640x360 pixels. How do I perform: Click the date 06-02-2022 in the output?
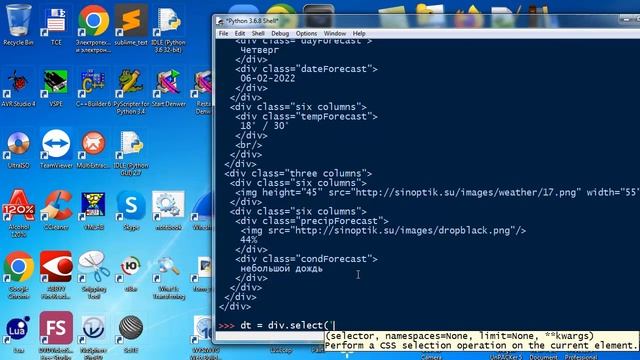(x=268, y=78)
